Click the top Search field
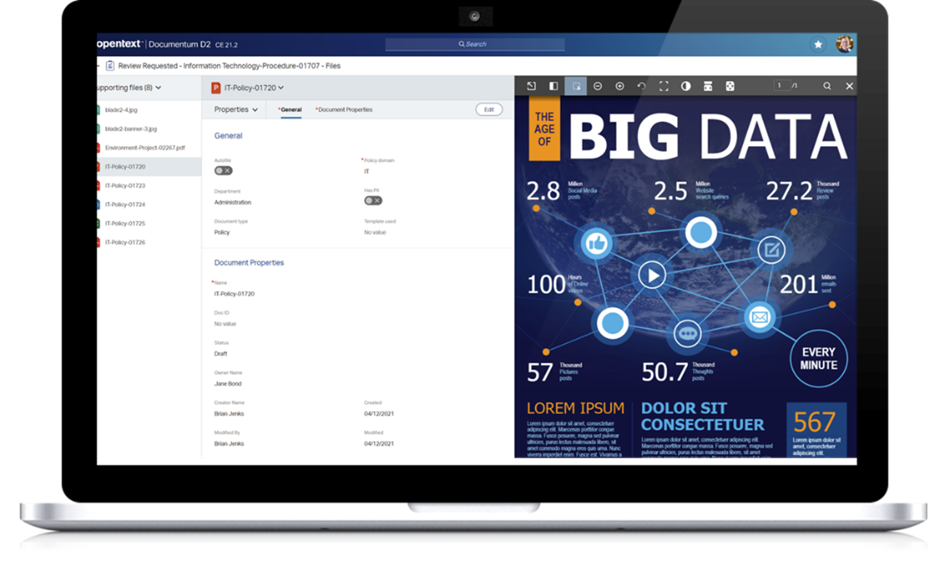The image size is (950, 561). click(x=474, y=44)
